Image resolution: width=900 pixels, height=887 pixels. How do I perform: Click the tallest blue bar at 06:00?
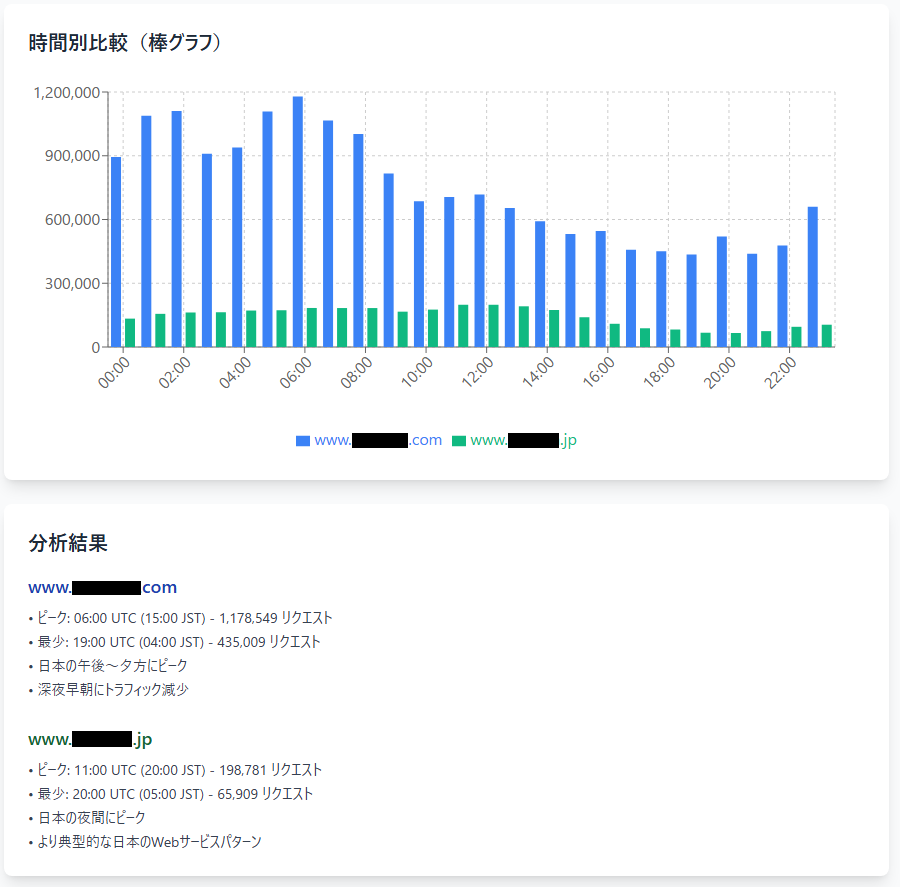[x=298, y=222]
